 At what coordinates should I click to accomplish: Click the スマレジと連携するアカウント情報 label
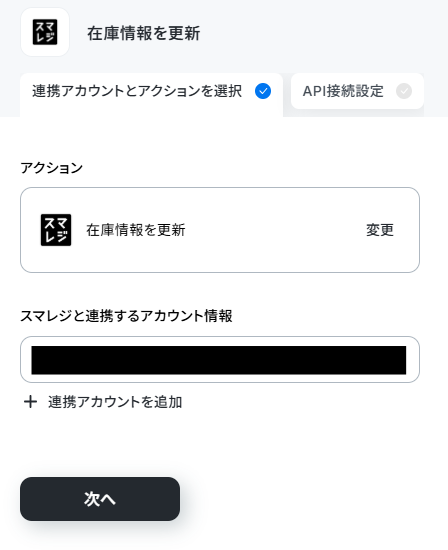pos(126,316)
